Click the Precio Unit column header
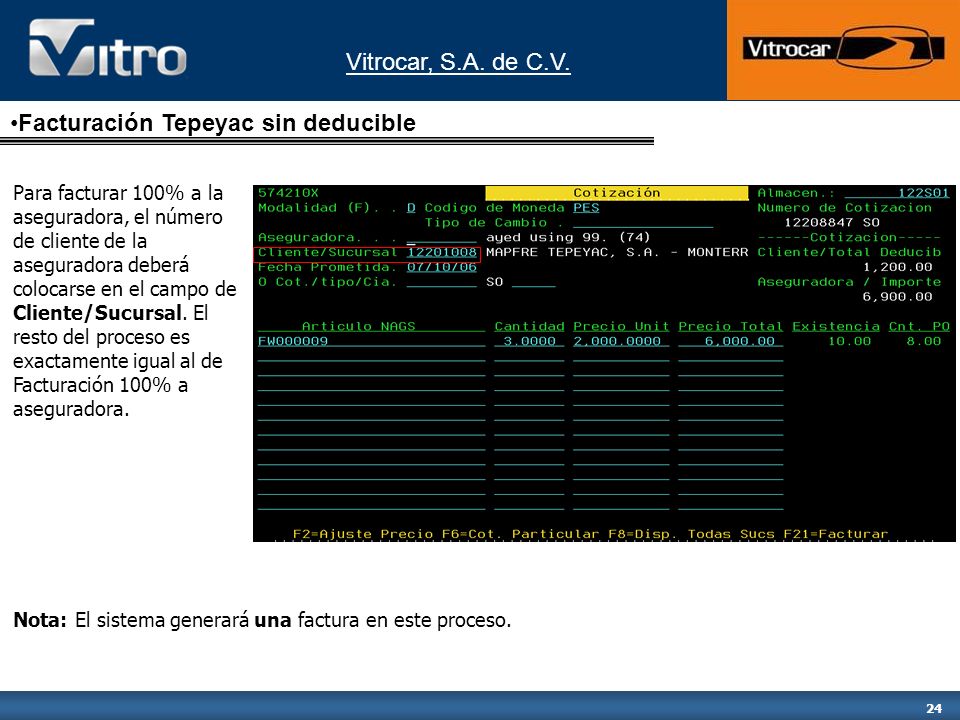This screenshot has height=720, width=960. pyautogui.click(x=621, y=326)
